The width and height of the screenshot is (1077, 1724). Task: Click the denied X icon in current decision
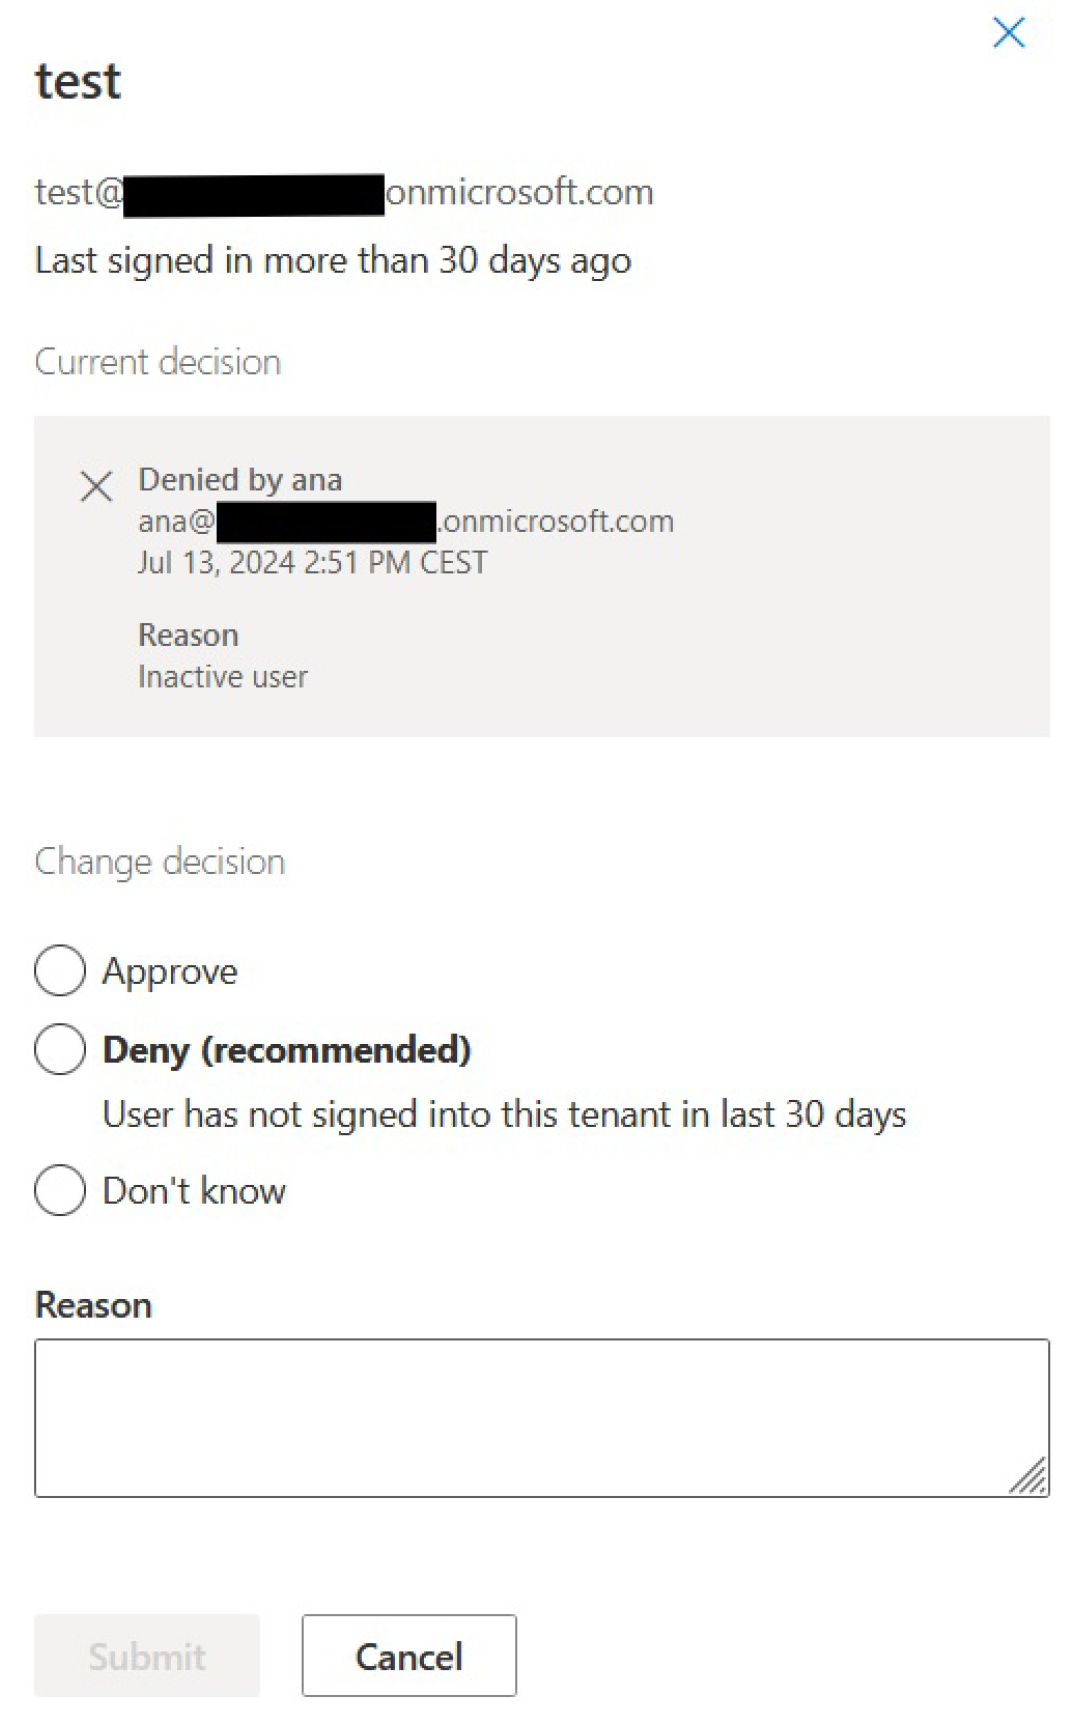point(96,487)
